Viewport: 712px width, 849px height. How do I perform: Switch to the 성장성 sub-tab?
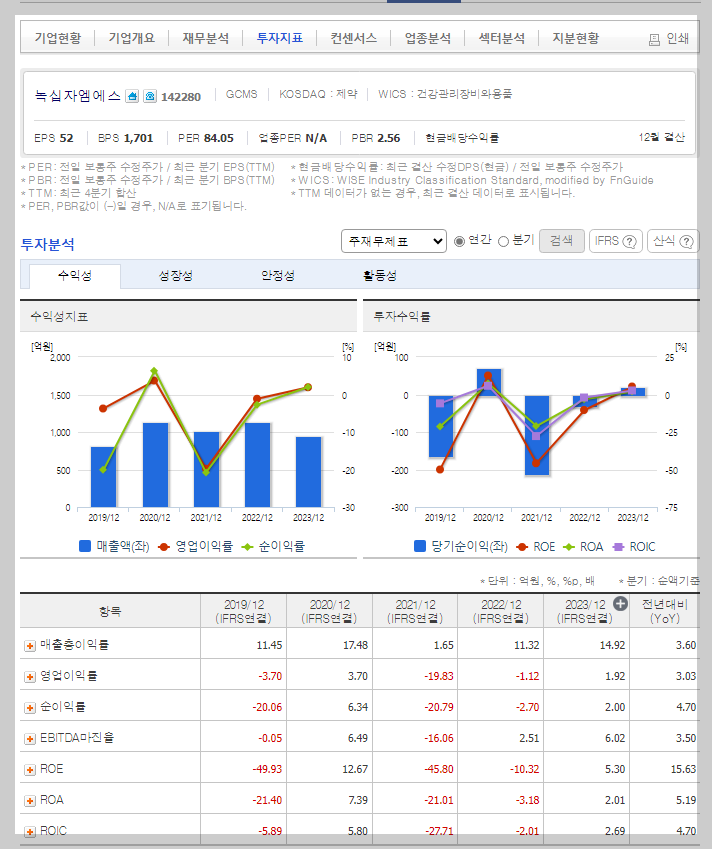pos(175,276)
